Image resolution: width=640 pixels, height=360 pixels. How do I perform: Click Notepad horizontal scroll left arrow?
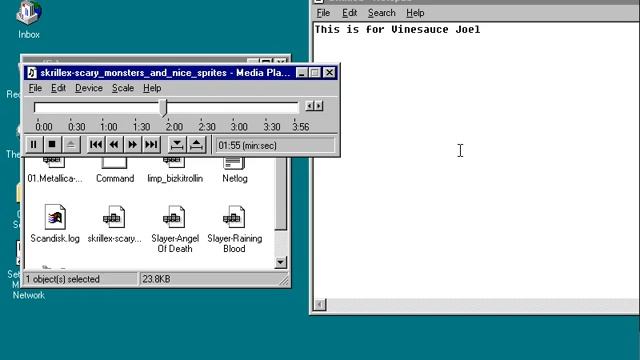click(320, 304)
